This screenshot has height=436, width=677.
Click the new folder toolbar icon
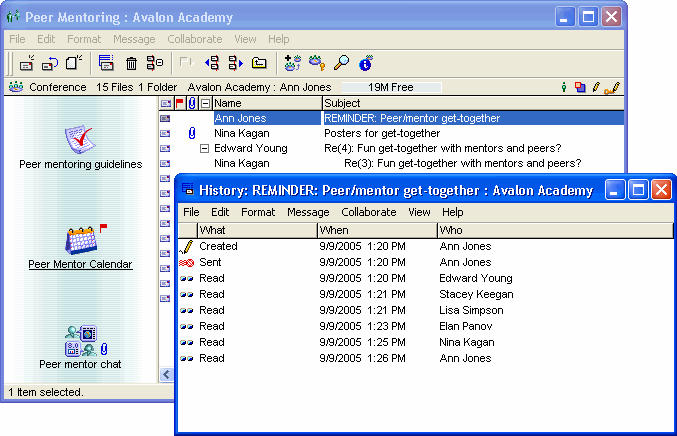pyautogui.click(x=259, y=63)
